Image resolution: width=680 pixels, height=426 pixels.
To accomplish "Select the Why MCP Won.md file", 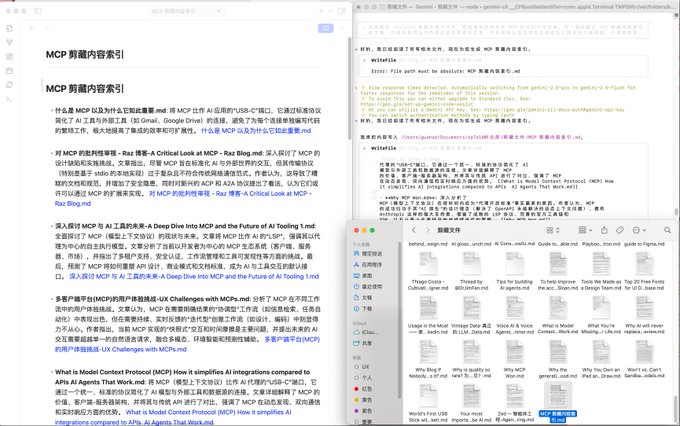I will point(515,353).
